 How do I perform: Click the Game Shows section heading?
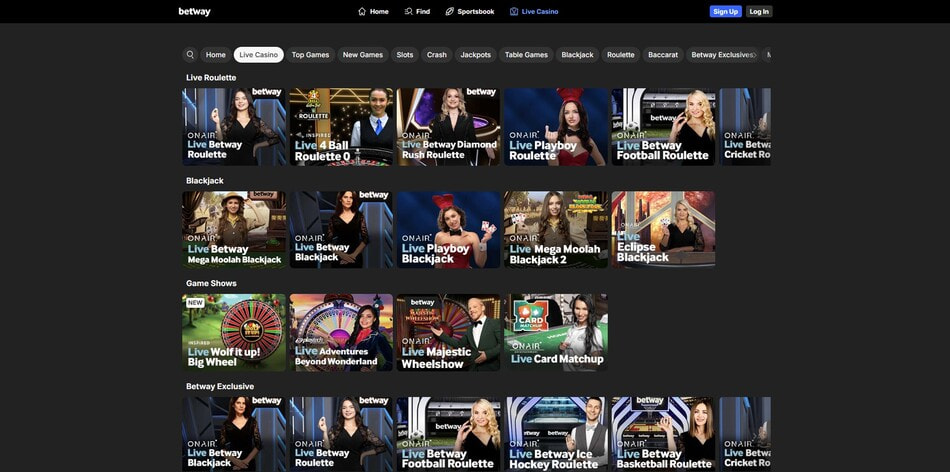tap(211, 283)
